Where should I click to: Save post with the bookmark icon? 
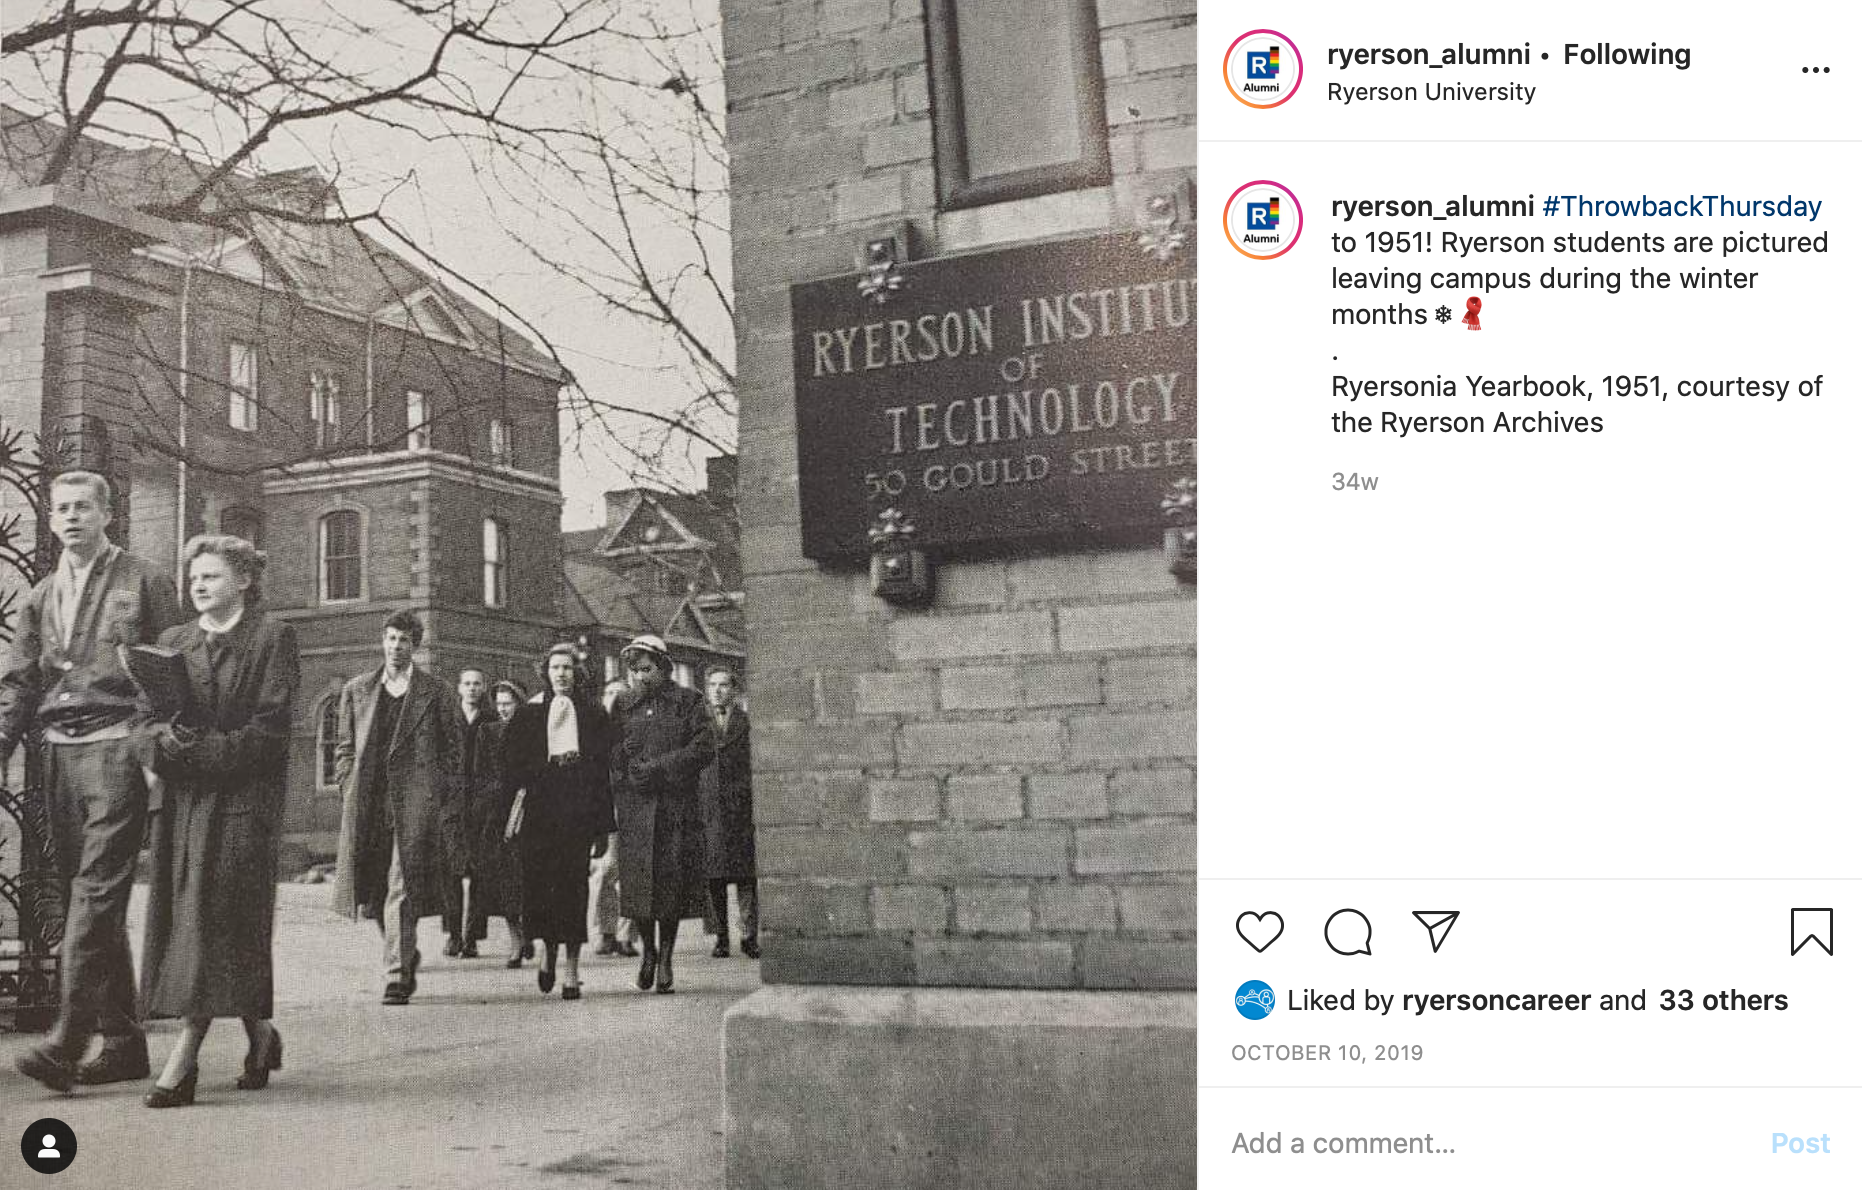[1811, 932]
